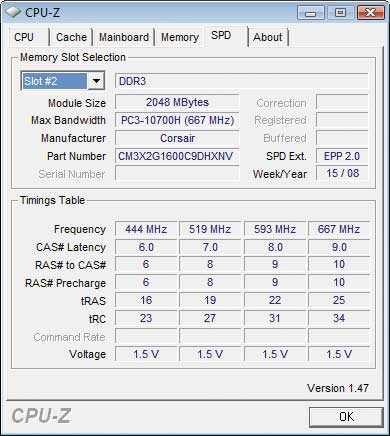Open the Mainboard tab
Screen dimensions: 390x436
click(x=124, y=37)
